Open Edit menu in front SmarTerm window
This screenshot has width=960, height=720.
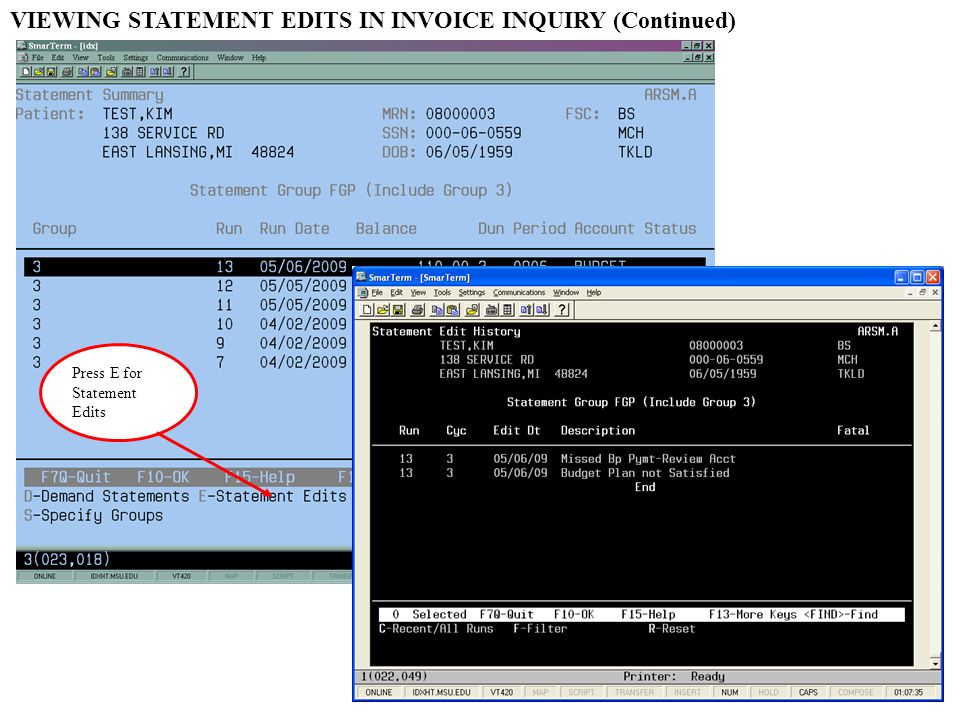[x=397, y=293]
